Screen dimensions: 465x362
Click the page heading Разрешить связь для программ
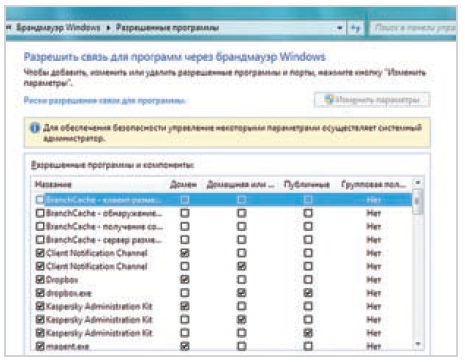pos(174,57)
